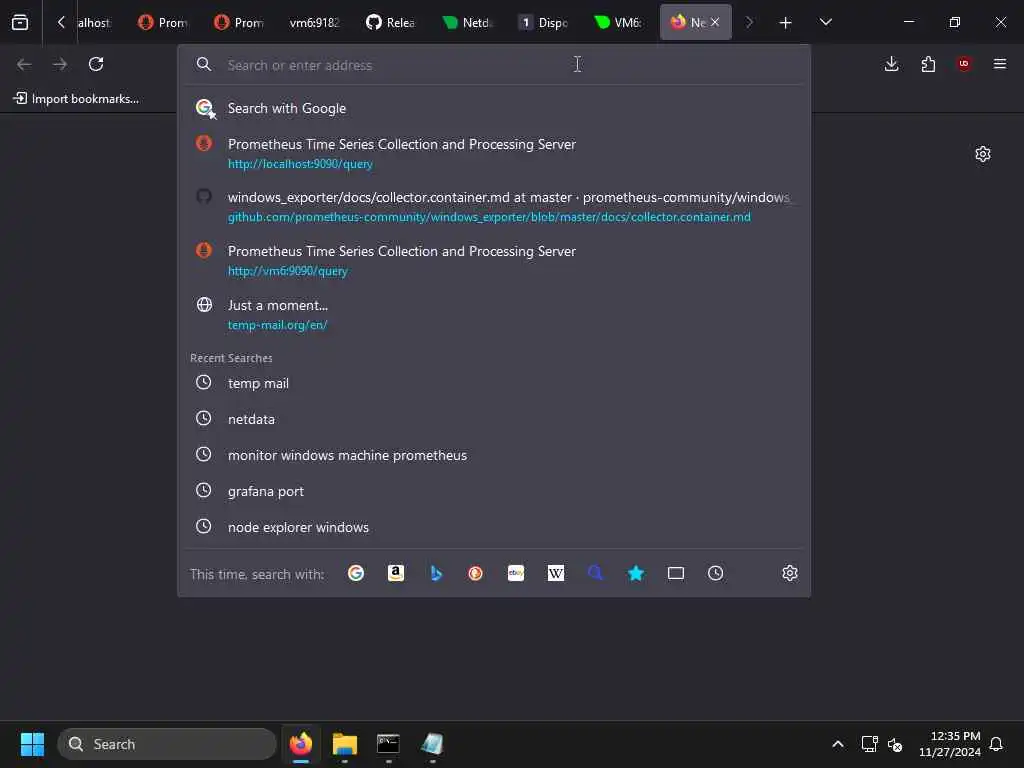Switch to the GitHub Releases tab
Image resolution: width=1024 pixels, height=768 pixels.
click(391, 22)
